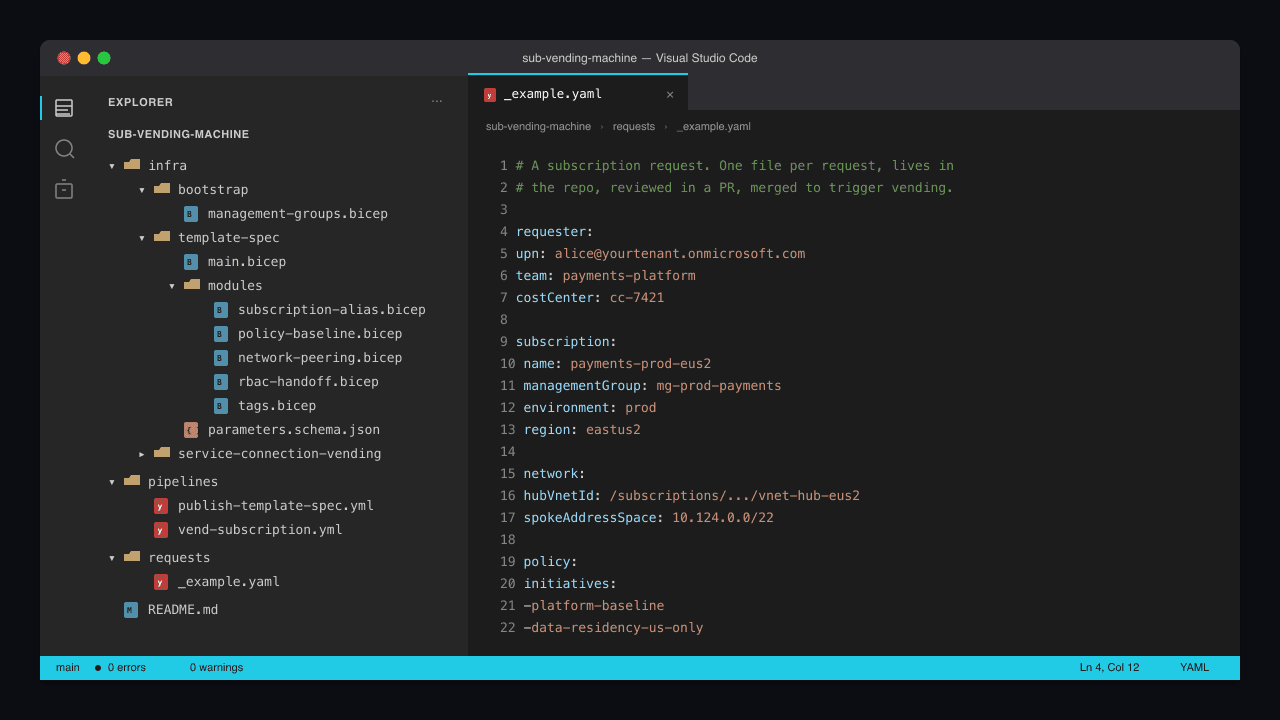Click the template-spec folder icon
The height and width of the screenshot is (720, 1280).
click(162, 237)
